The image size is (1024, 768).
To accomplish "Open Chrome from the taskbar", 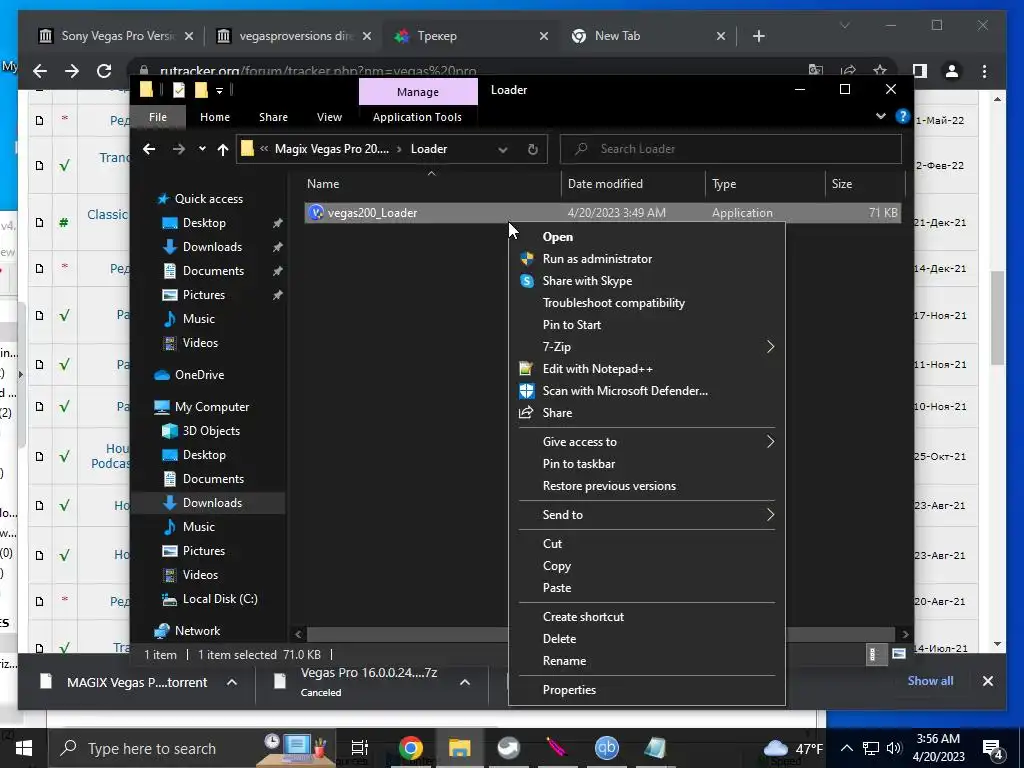I will pyautogui.click(x=411, y=748).
